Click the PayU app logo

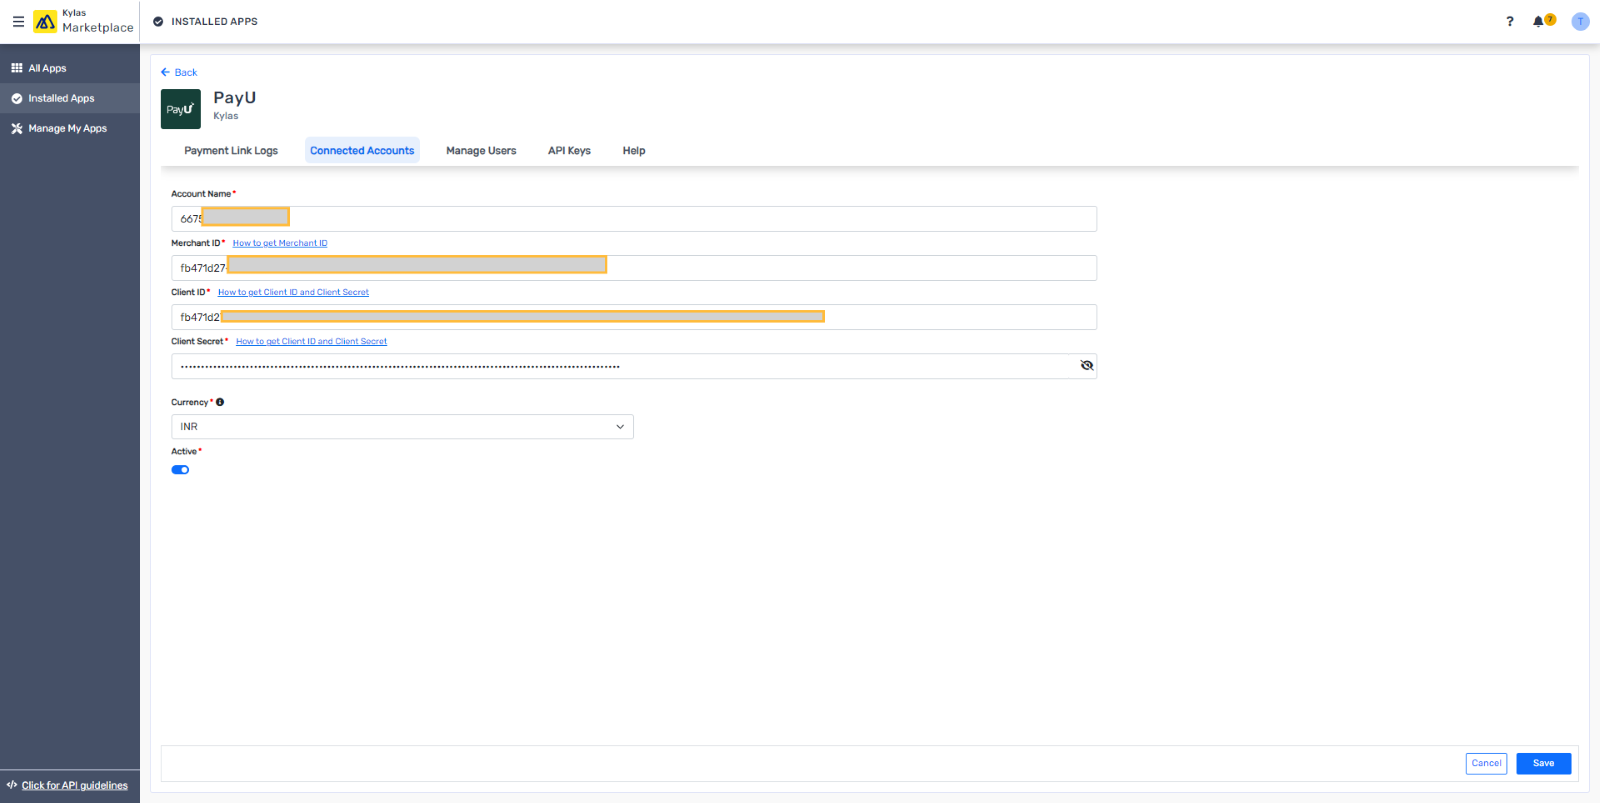click(x=181, y=109)
